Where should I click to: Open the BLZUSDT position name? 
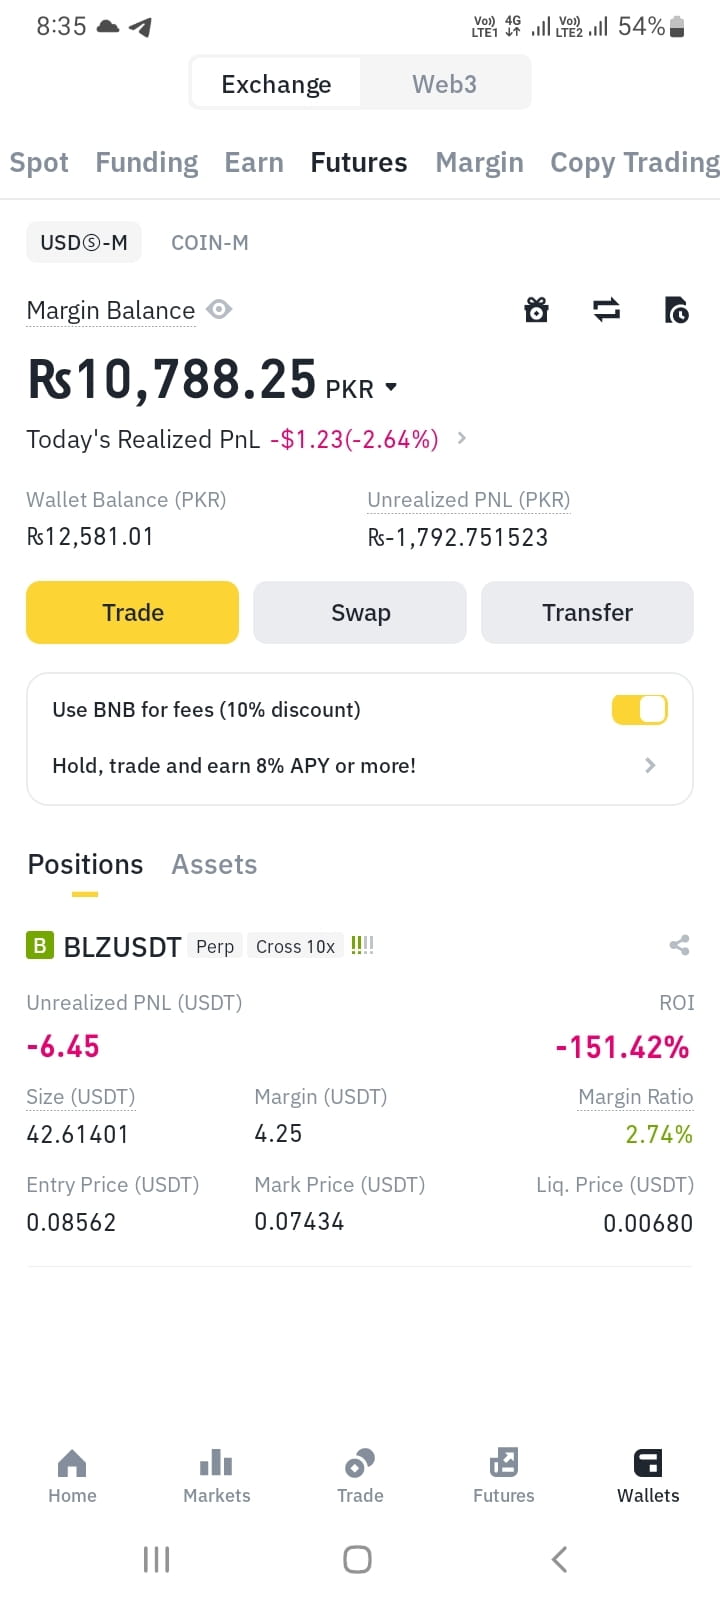click(122, 946)
